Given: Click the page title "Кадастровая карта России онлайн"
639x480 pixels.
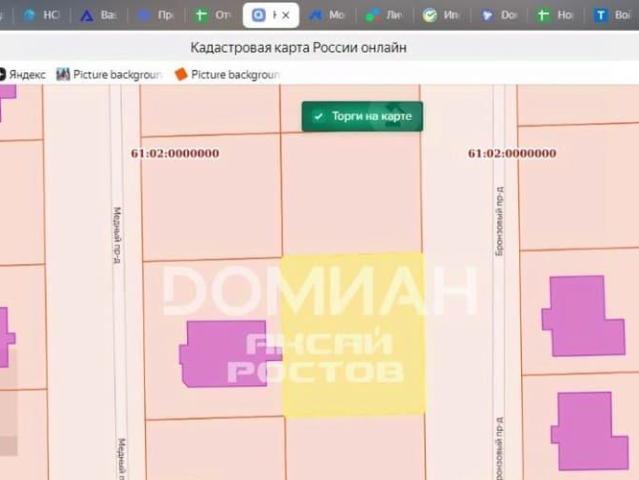Looking at the screenshot, I should coord(298,48).
